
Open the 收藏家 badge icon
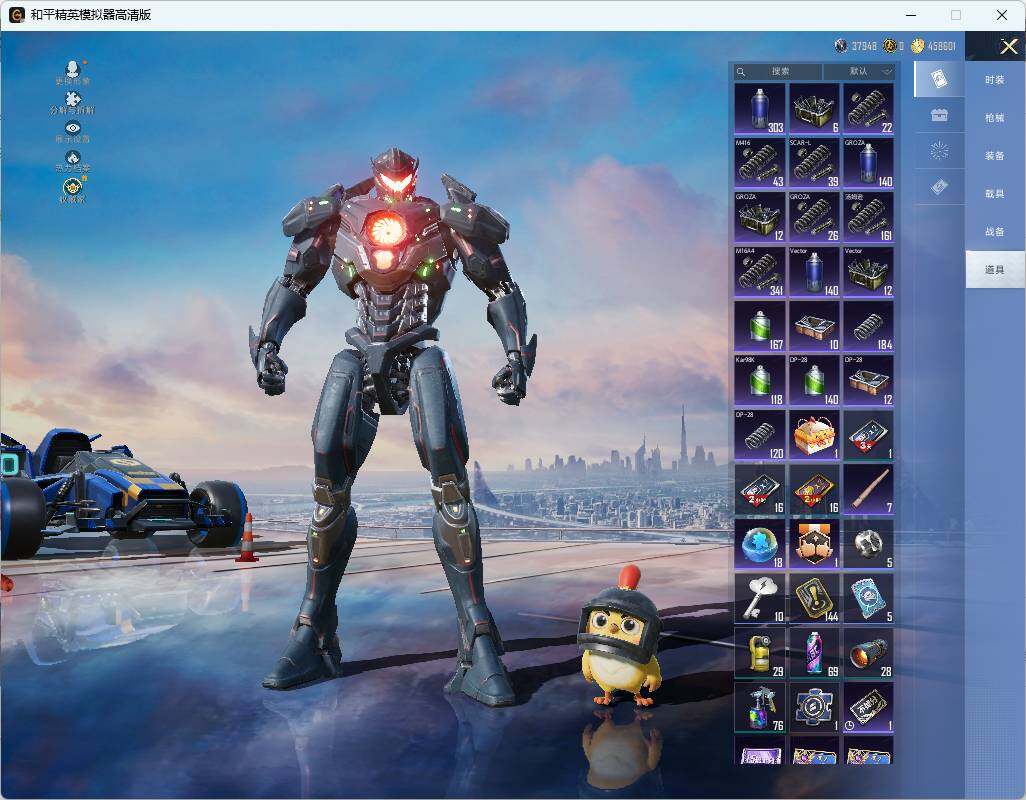(73, 187)
